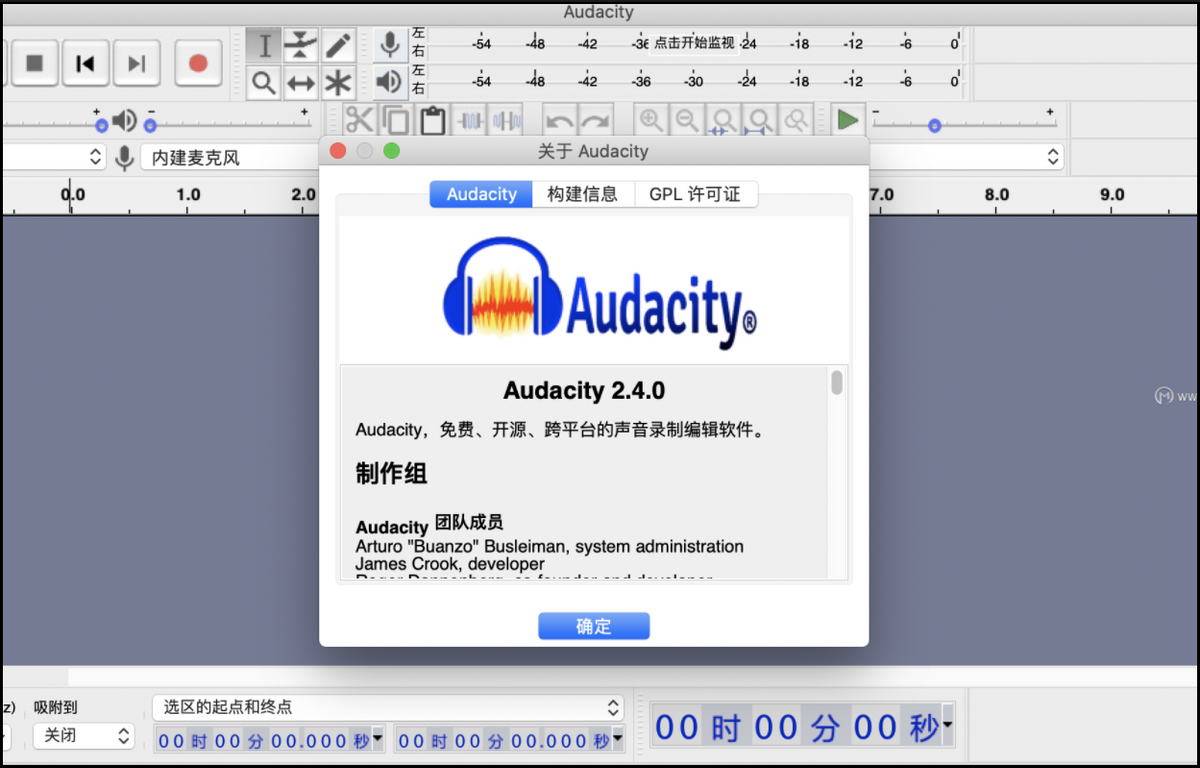
Task: Open the 构建信息 tab
Action: 583,194
